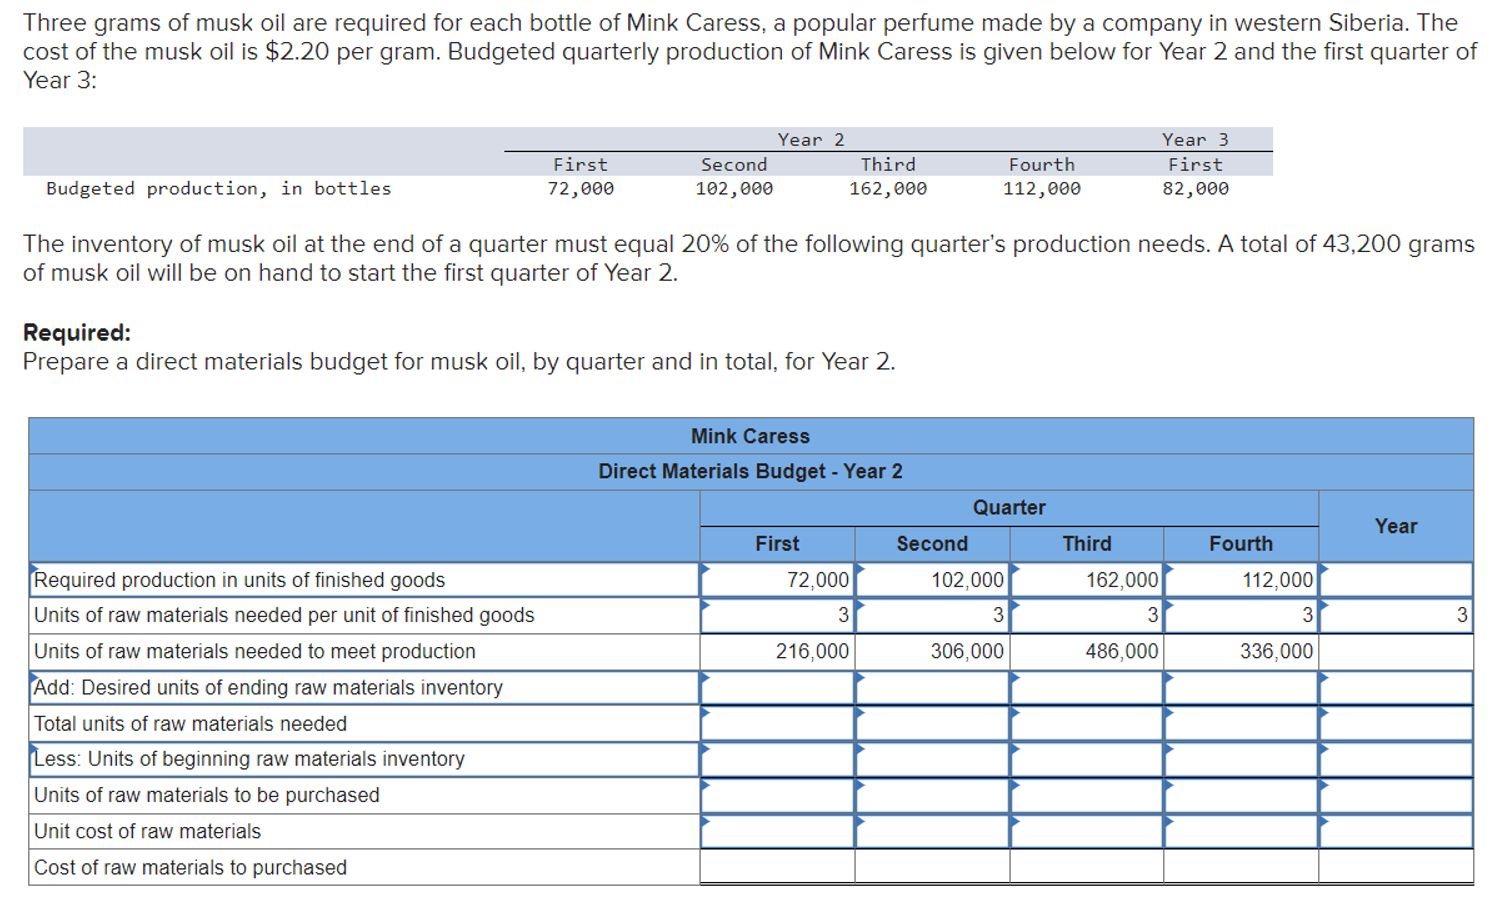The width and height of the screenshot is (1512, 900).
Task: Select Year column cost of raw materials purchased cell
Action: [x=1396, y=867]
